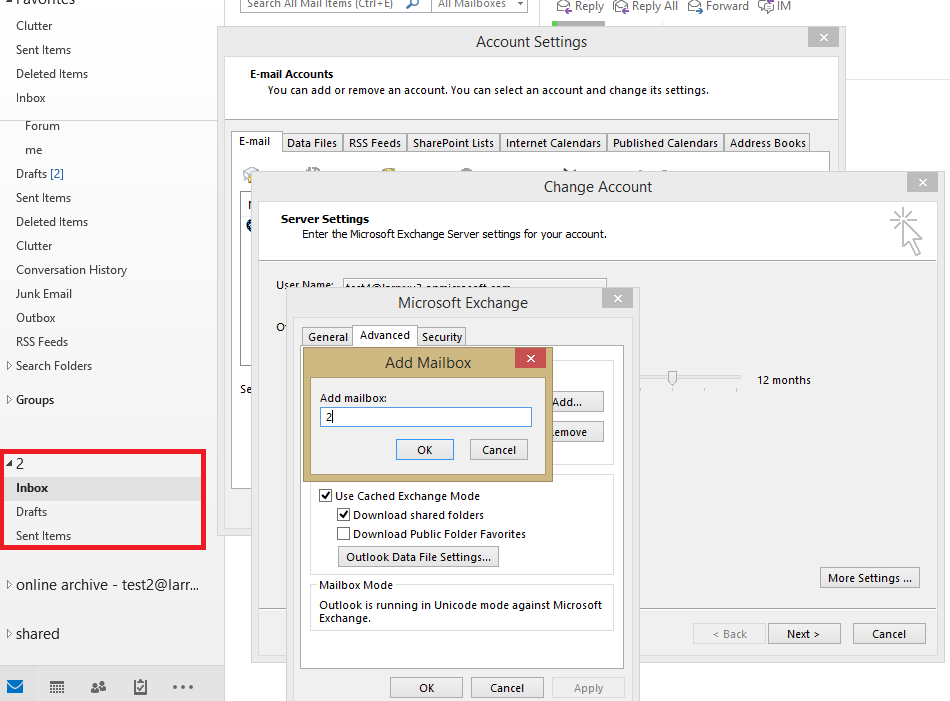Click OK in Microsoft Exchange dialog

click(427, 688)
